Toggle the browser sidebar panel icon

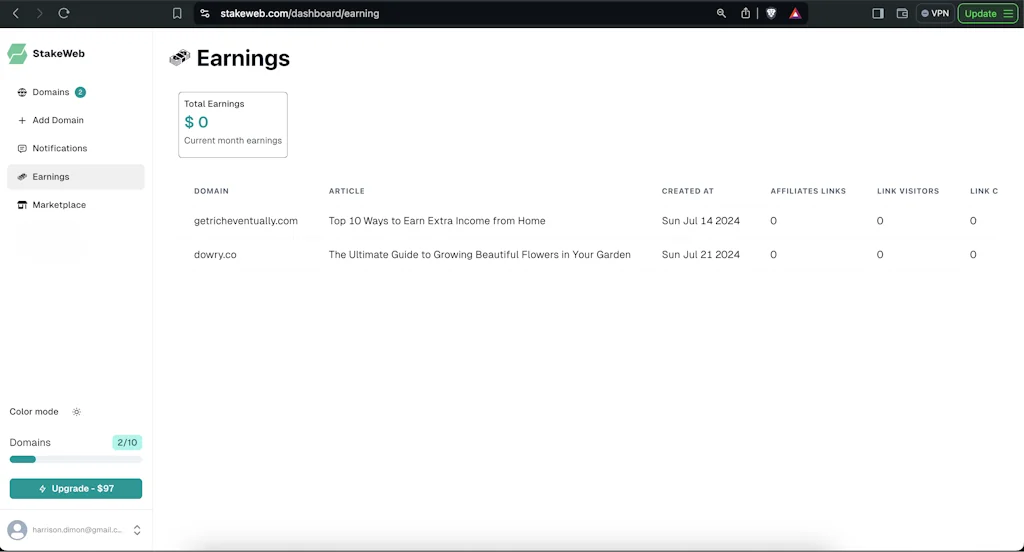click(x=878, y=13)
